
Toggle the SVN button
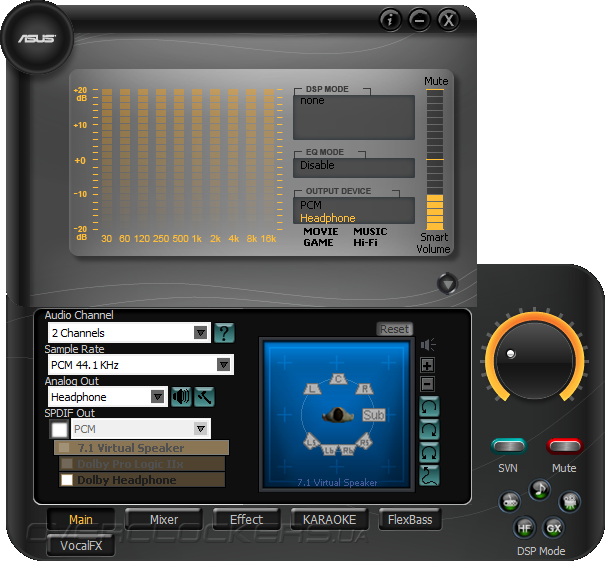[509, 446]
